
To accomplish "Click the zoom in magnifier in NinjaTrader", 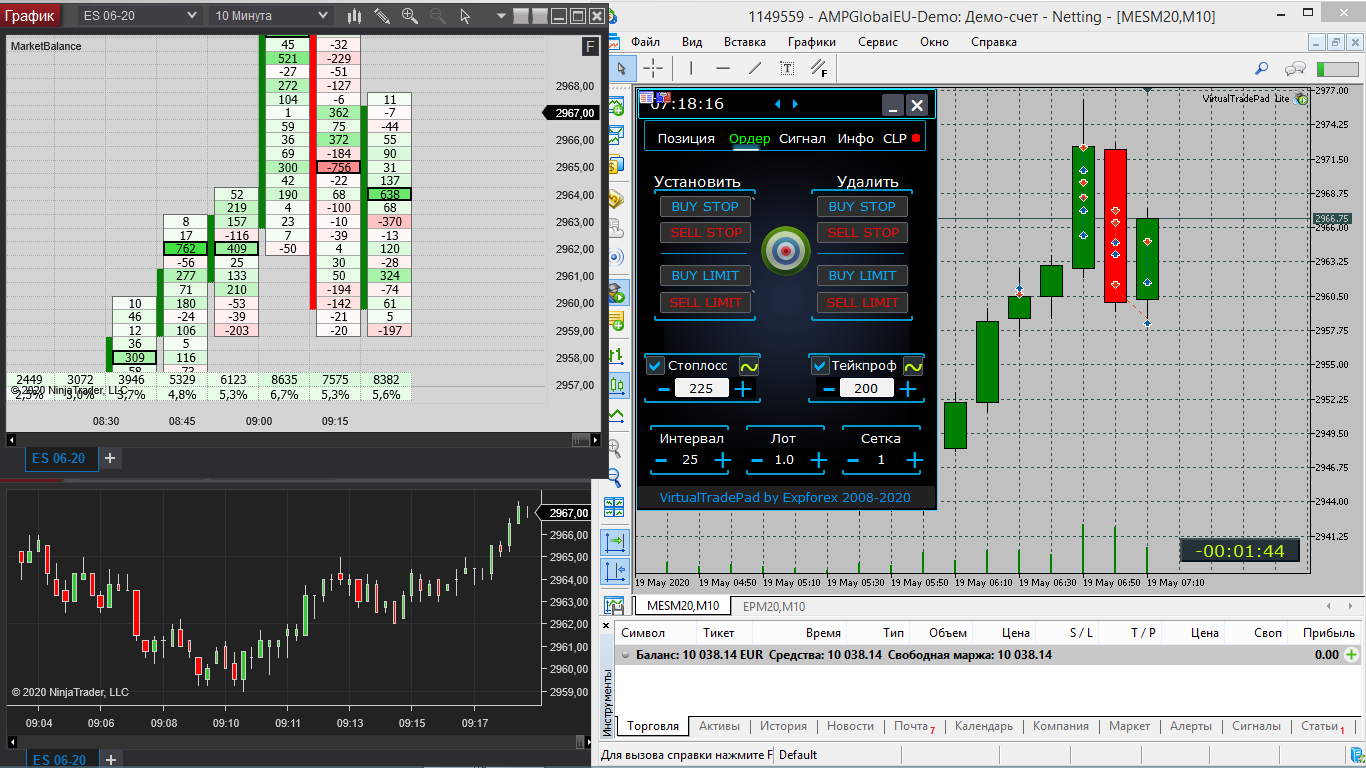I will click(x=410, y=16).
